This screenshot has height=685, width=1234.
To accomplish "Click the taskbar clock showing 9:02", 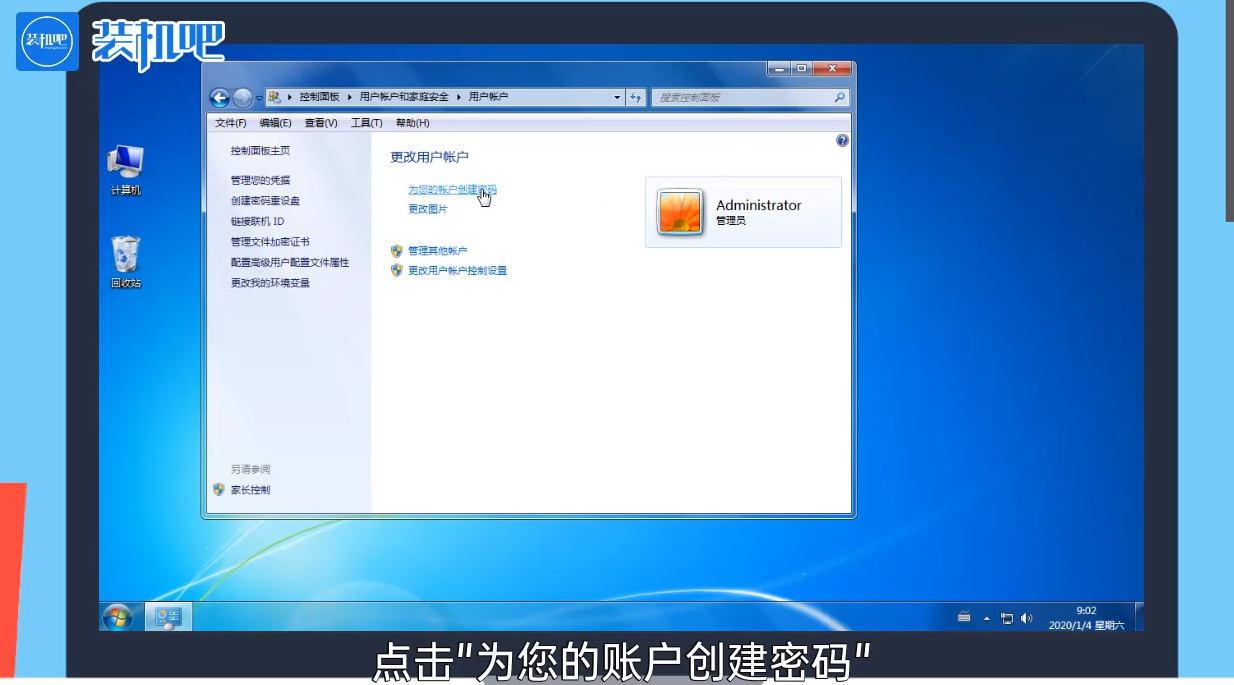I will tap(1086, 617).
